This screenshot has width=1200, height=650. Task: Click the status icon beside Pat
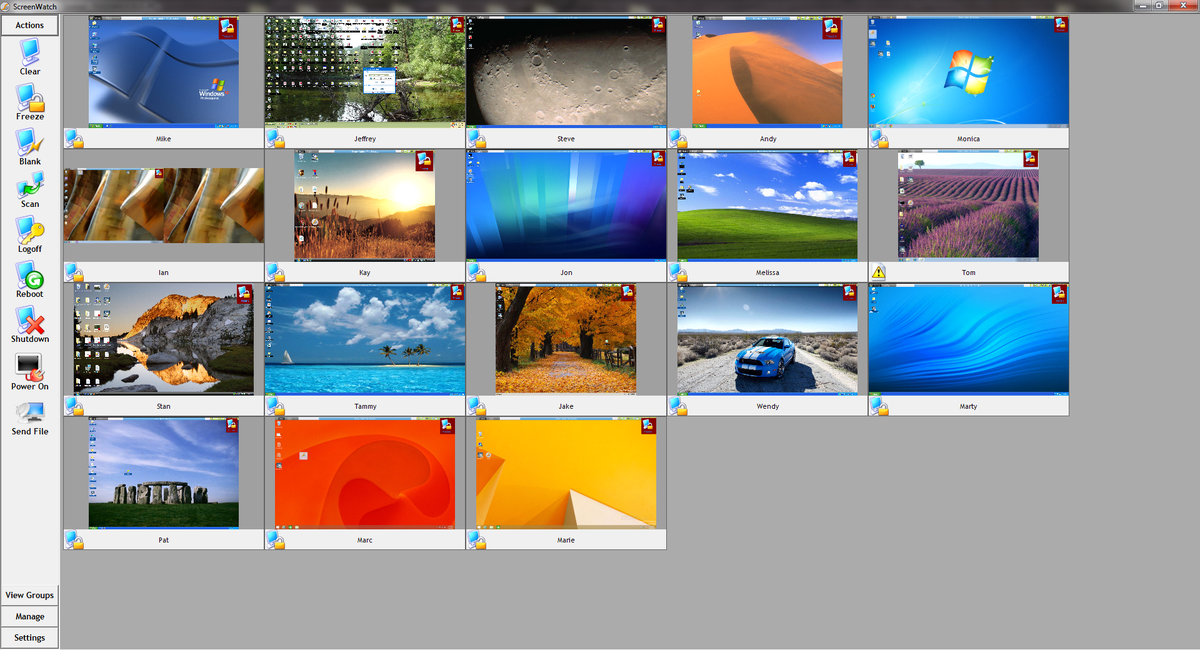pyautogui.click(x=74, y=540)
